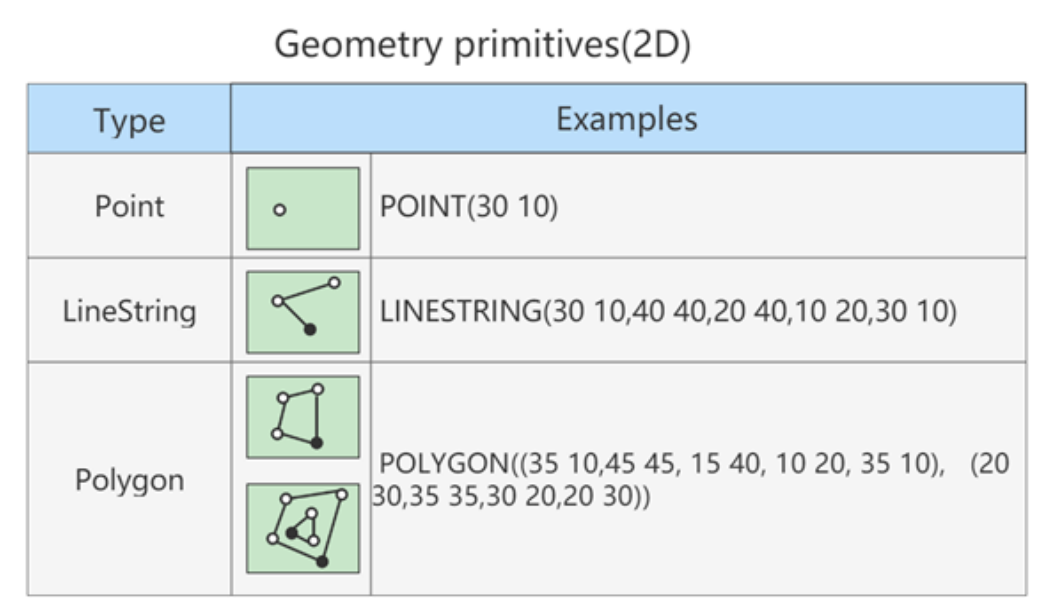Click inner ring's black vertex in holed-polygon thumbnail
Viewport: 1058px width, 610px height.
coord(291,533)
